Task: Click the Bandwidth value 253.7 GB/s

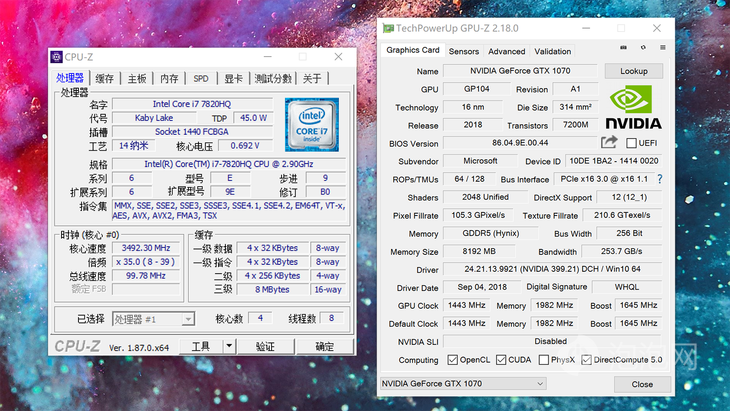Action: [x=622, y=251]
